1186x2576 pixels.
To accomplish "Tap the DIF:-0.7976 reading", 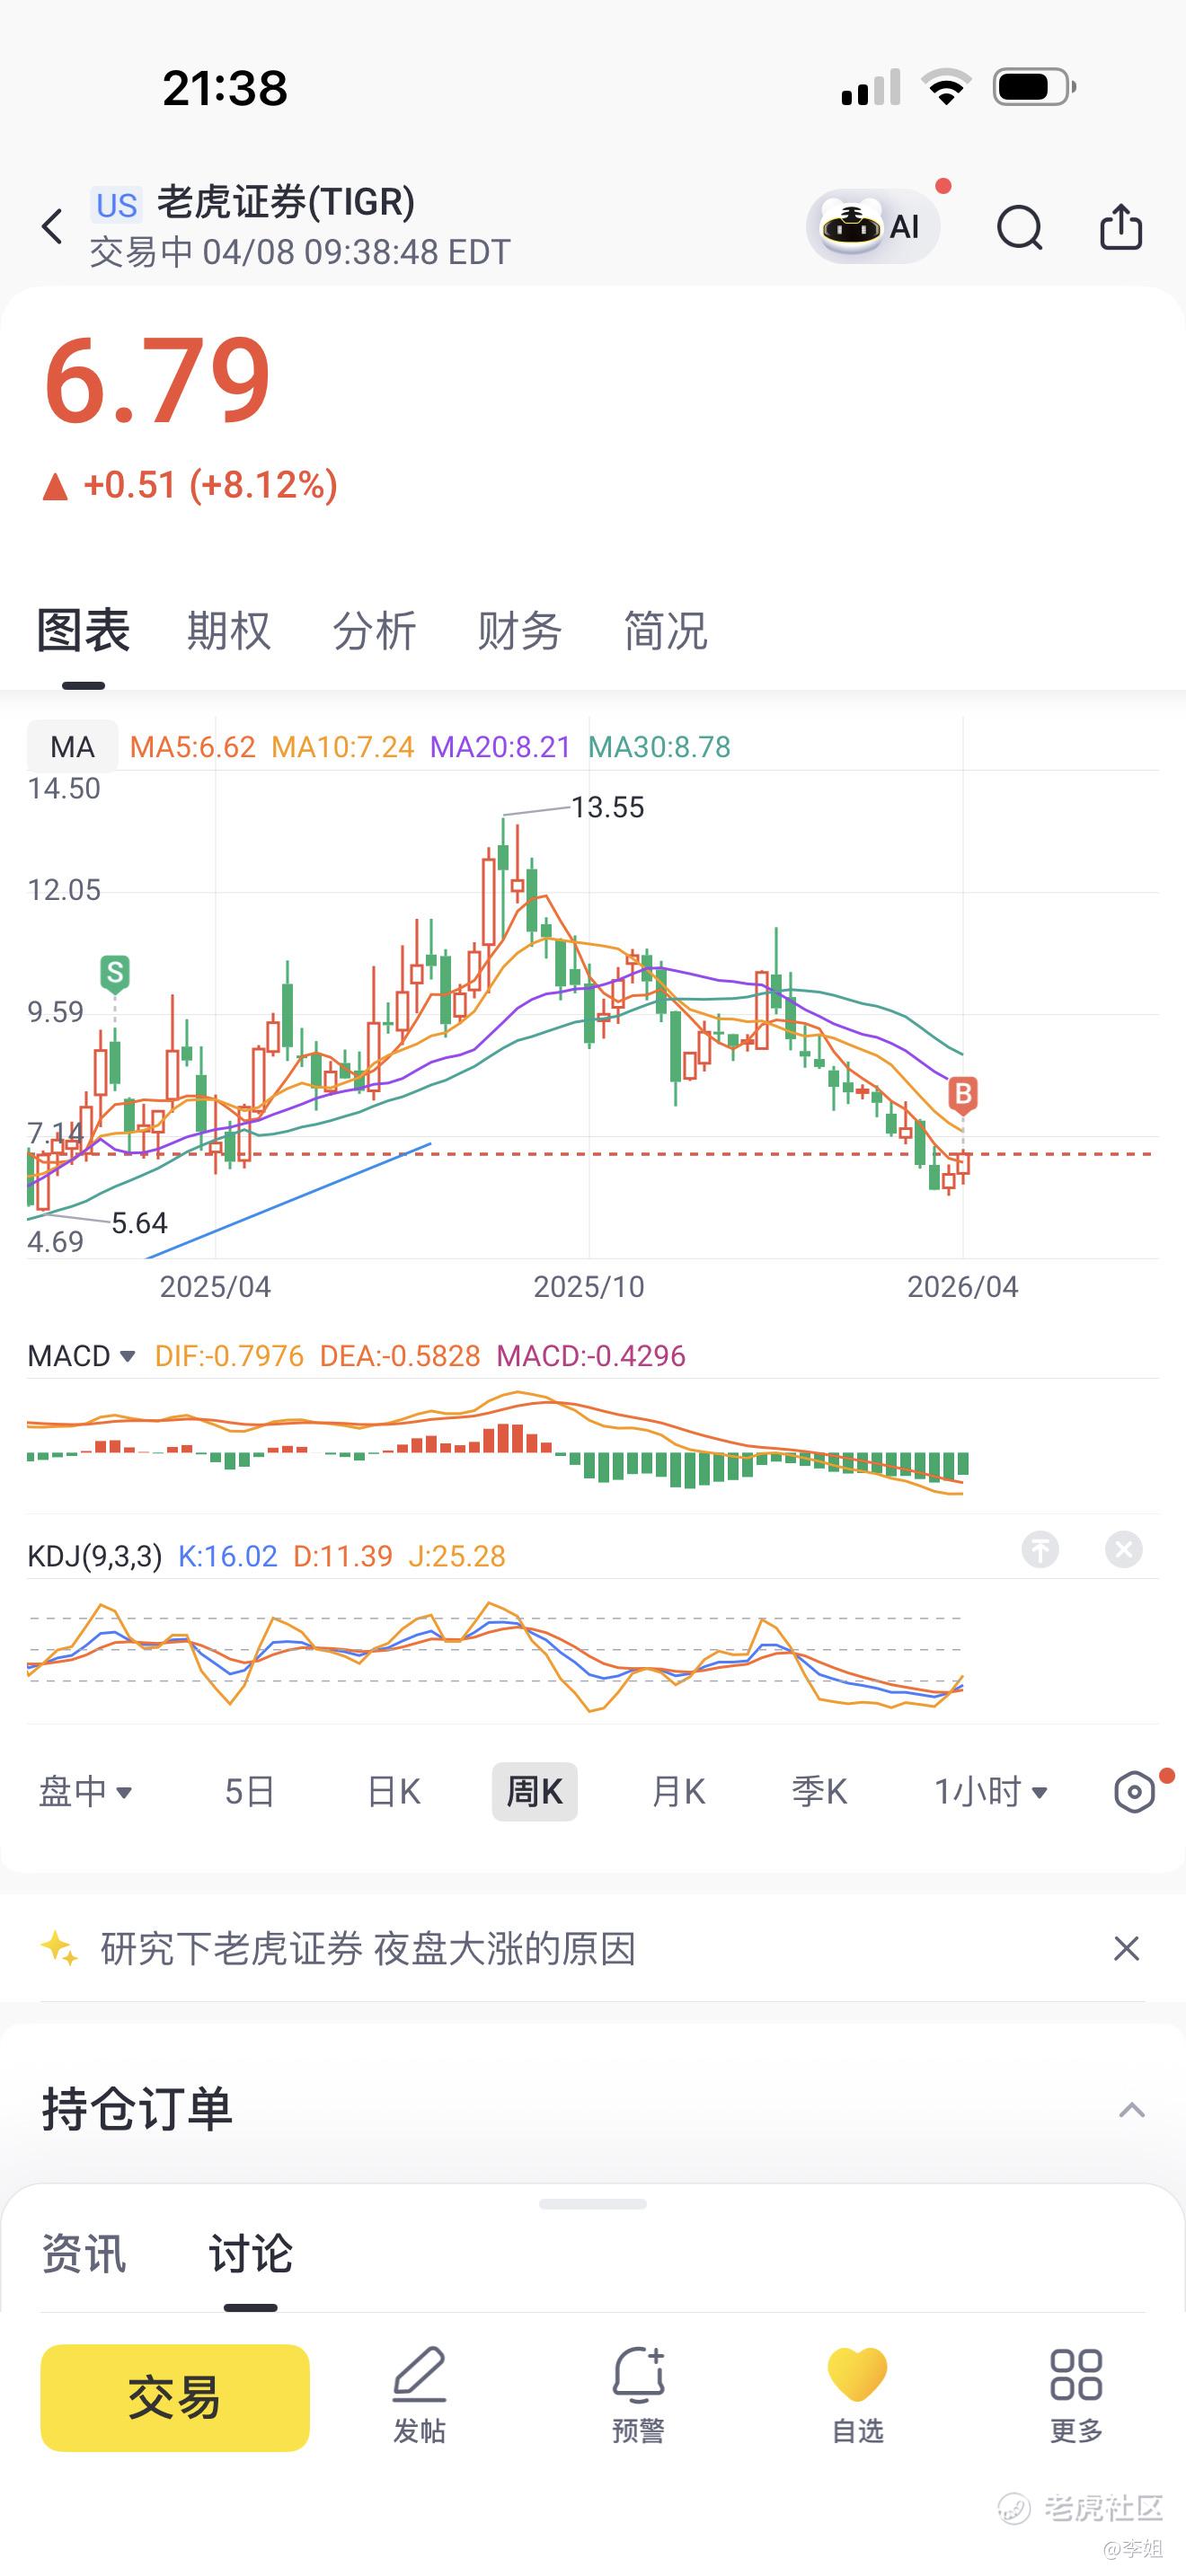I will click(229, 1356).
